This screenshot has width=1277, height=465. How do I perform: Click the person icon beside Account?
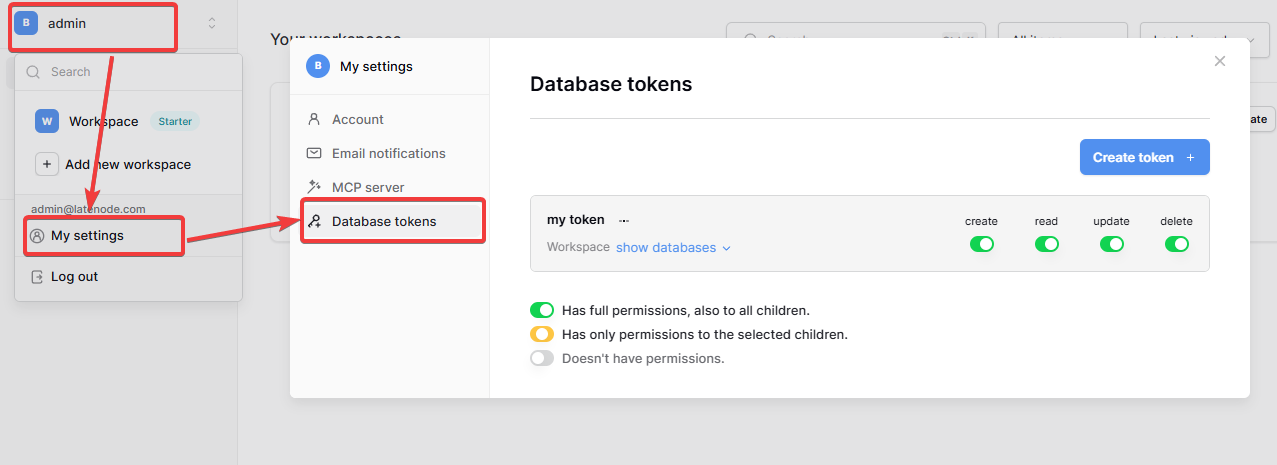pos(314,119)
